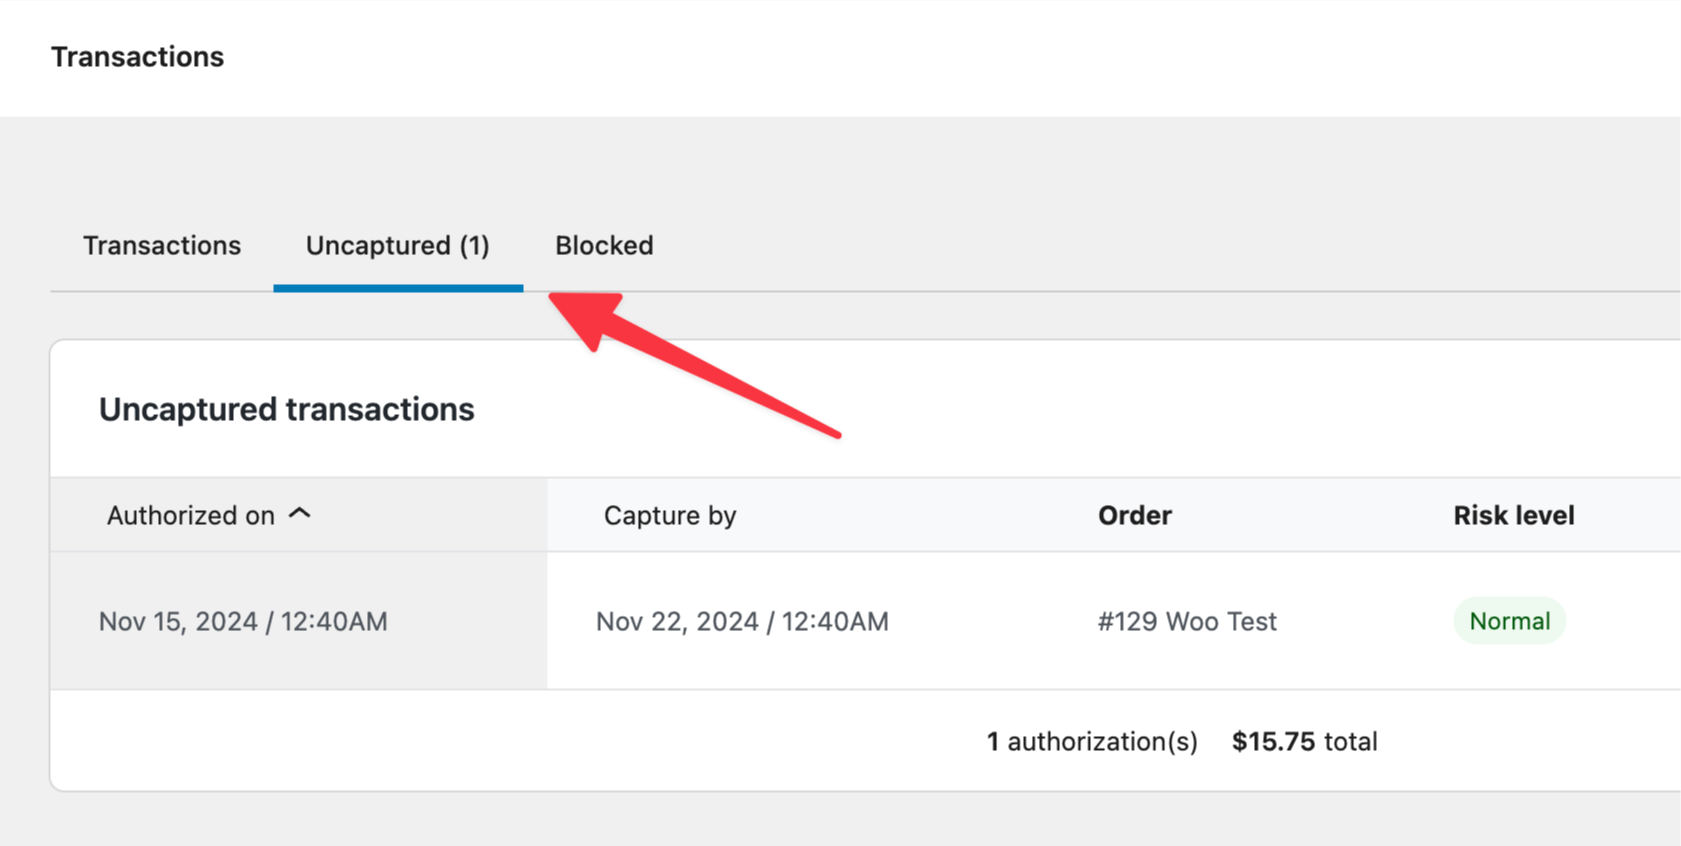Switch to the Blocked tab
Image resolution: width=1681 pixels, height=846 pixels.
pyautogui.click(x=603, y=245)
